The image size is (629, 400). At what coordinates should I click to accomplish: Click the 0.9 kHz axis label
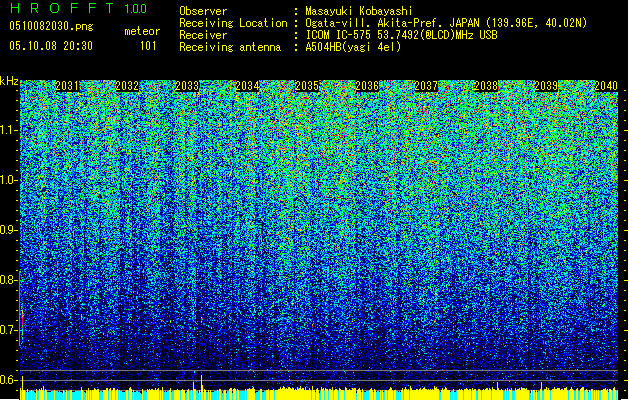9,230
